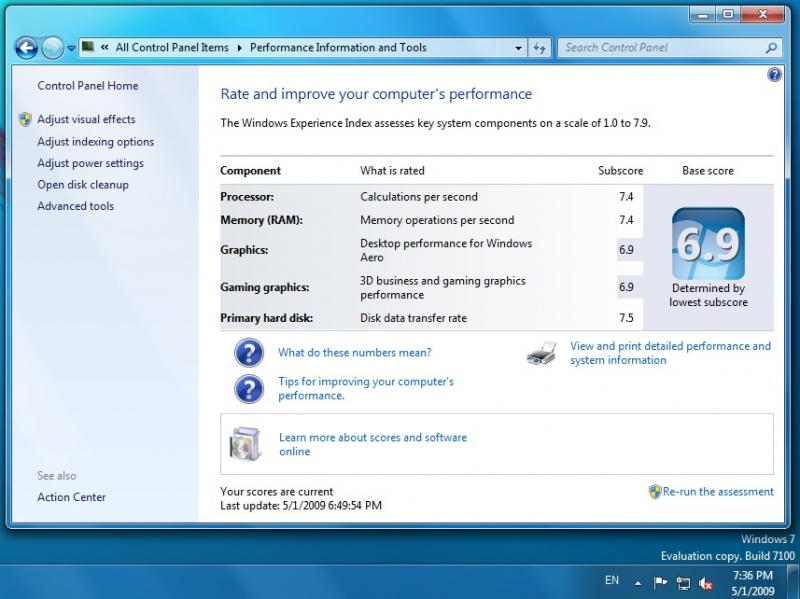Click the Graphics subscore 6.9

coord(626,250)
